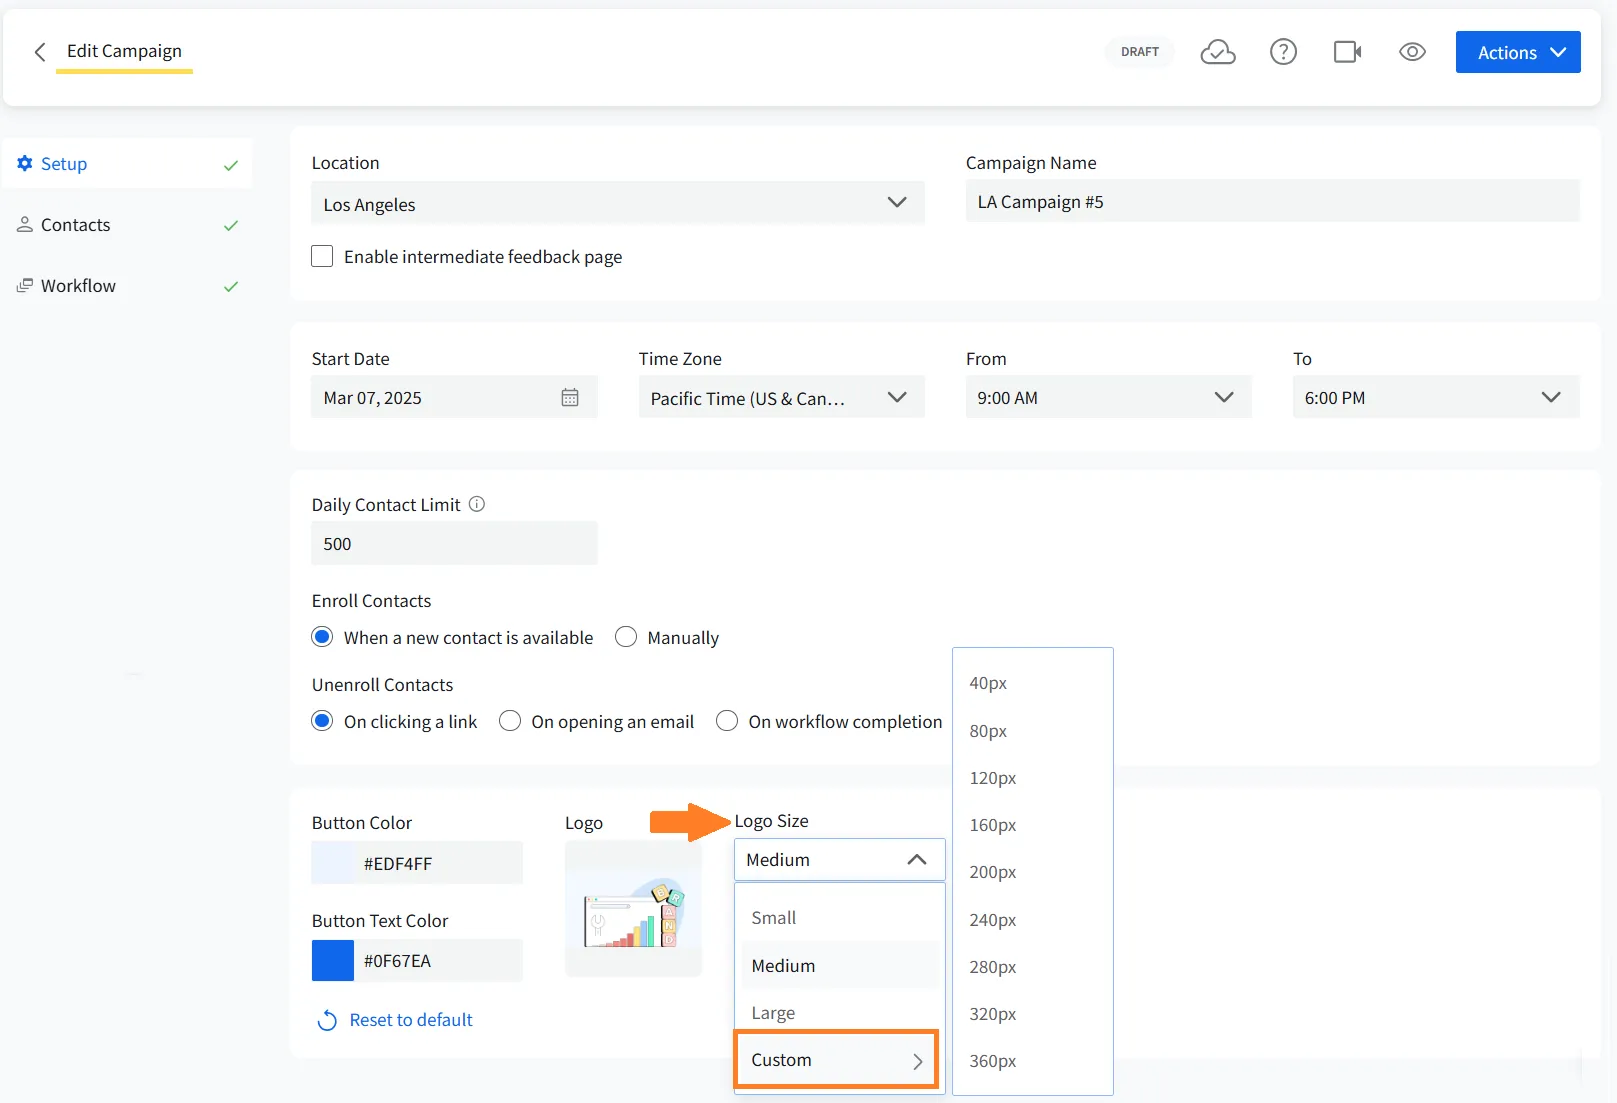Enable intermediate feedback page checkbox
This screenshot has width=1617, height=1103.
click(x=322, y=256)
